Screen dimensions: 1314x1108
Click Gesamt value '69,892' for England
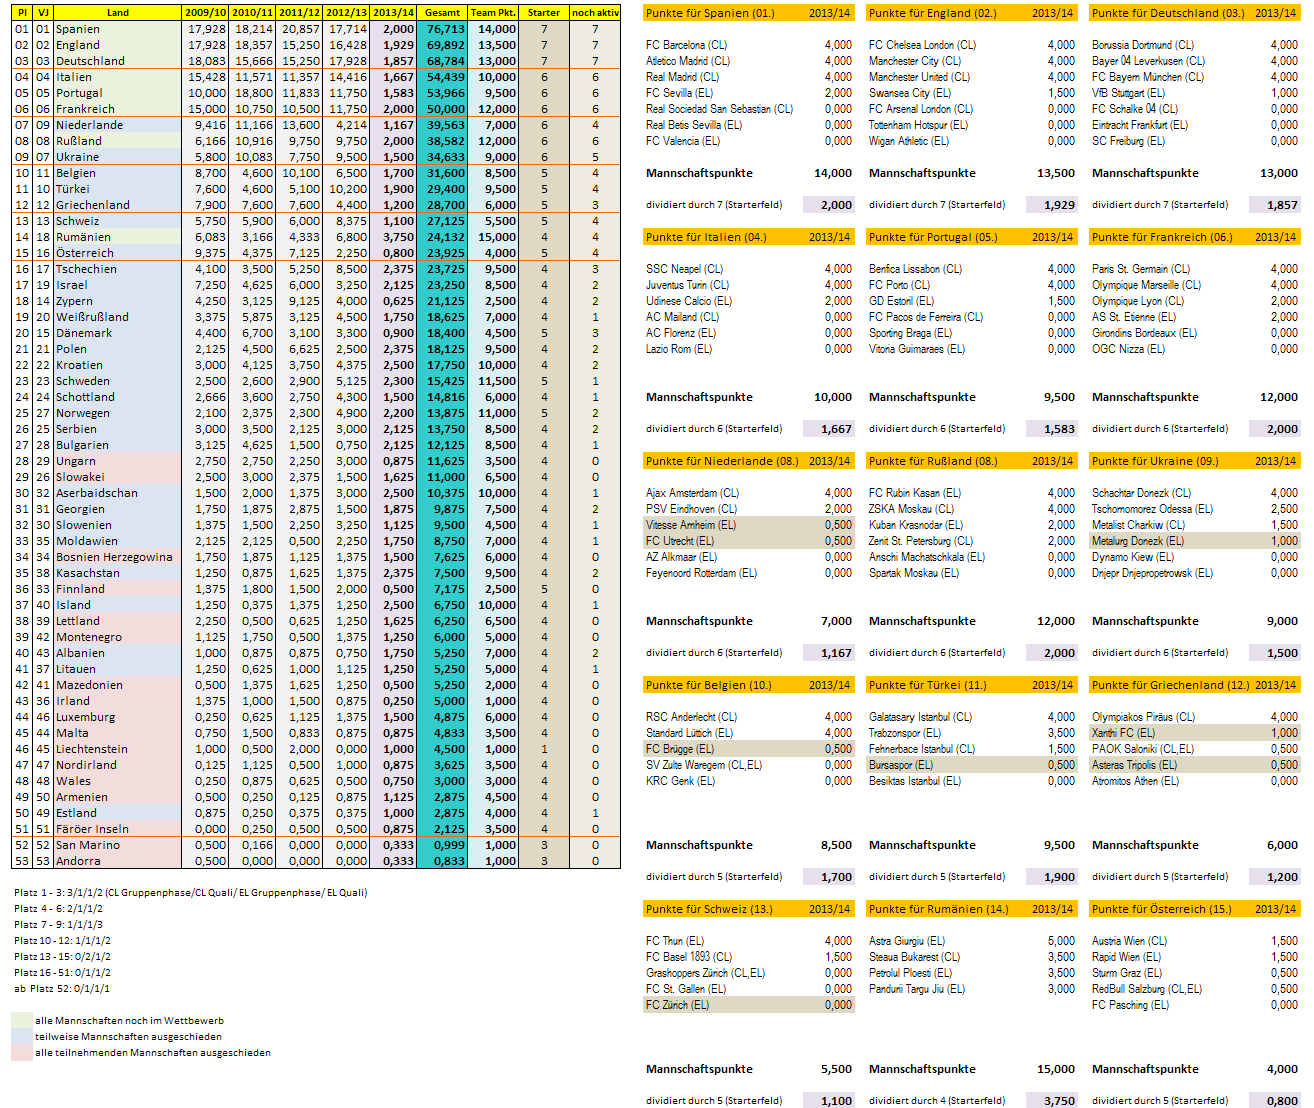pos(442,45)
